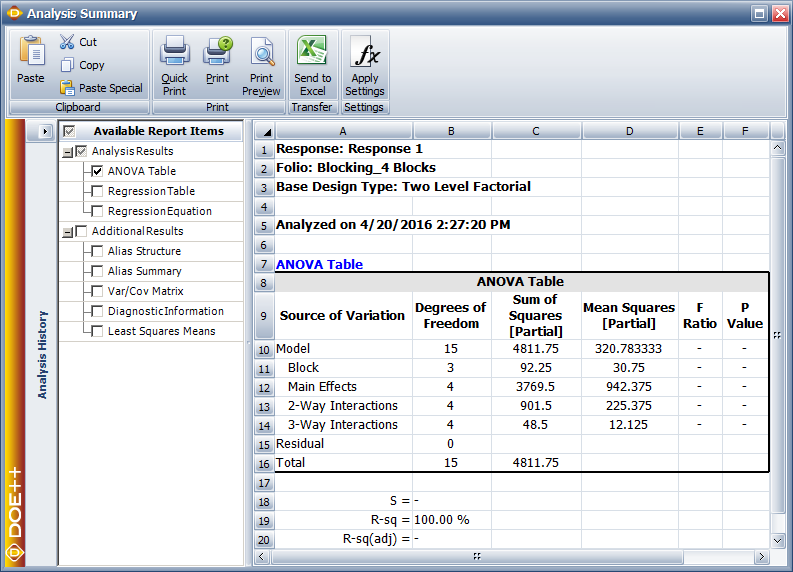Click the Cut scissors icon

coord(67,42)
